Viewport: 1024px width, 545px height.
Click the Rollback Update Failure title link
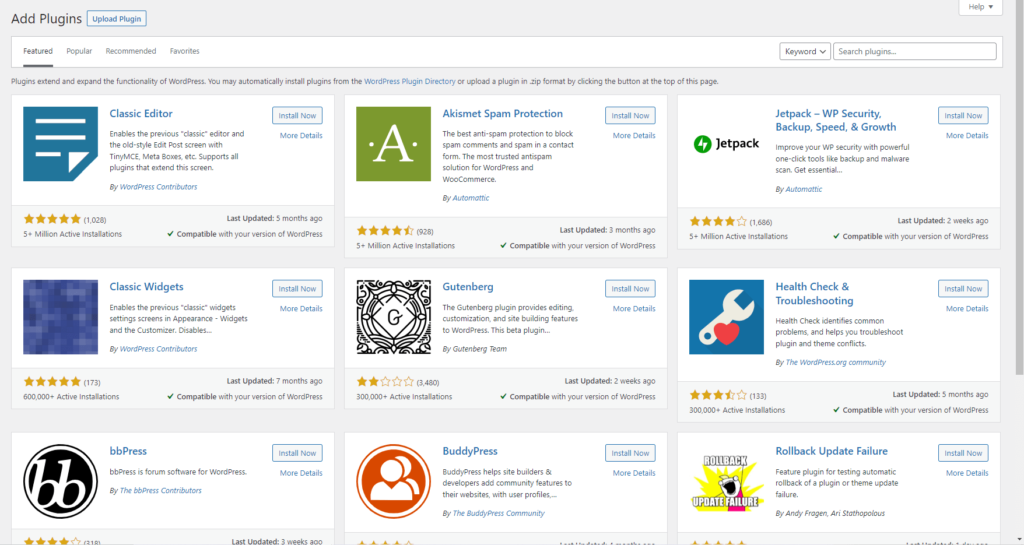click(831, 451)
